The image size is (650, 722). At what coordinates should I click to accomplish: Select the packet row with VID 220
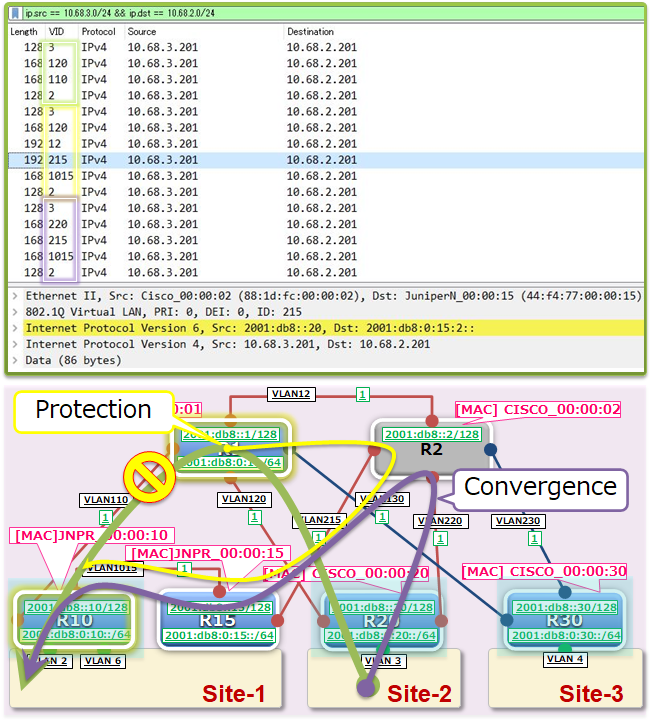tap(326, 224)
